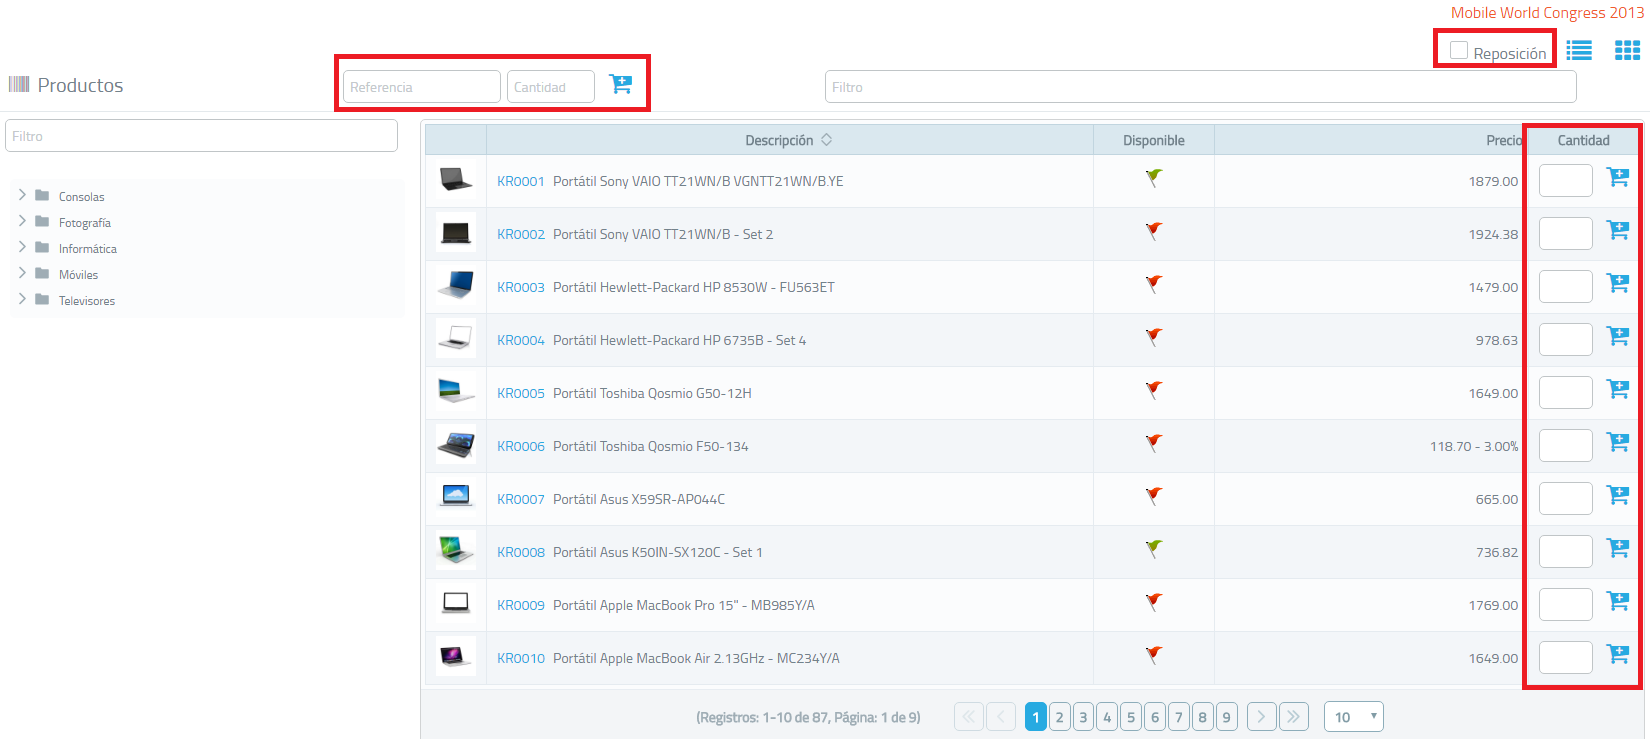The width and height of the screenshot is (1650, 746).
Task: Select current page 1 button
Action: pos(1036,717)
